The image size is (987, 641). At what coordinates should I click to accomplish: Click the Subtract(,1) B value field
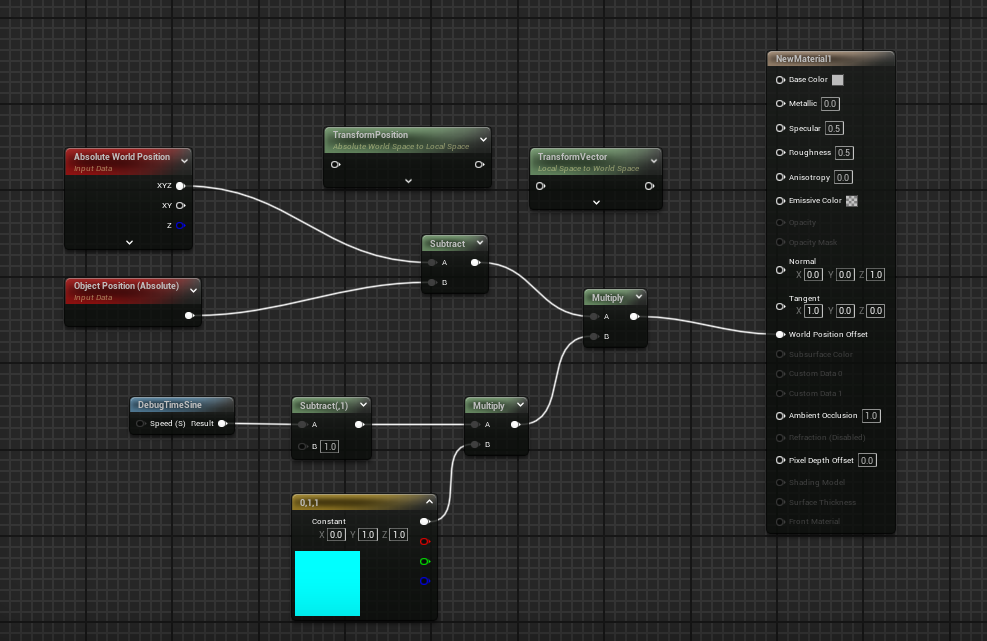click(329, 446)
